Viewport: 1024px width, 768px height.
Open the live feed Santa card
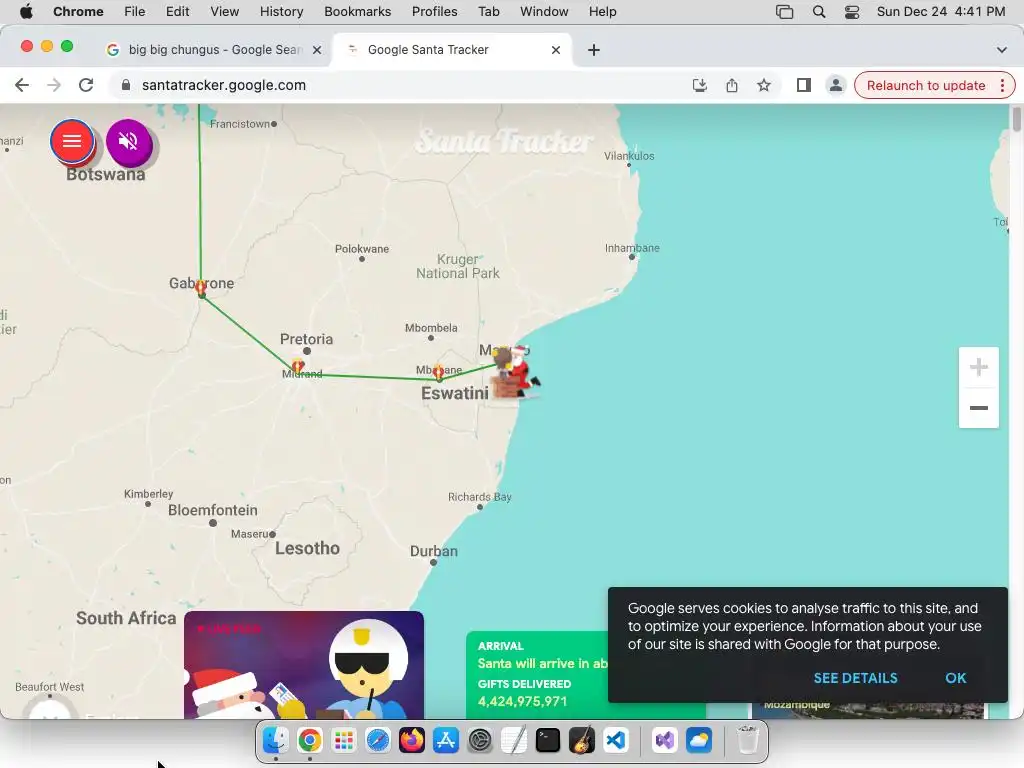(304, 665)
